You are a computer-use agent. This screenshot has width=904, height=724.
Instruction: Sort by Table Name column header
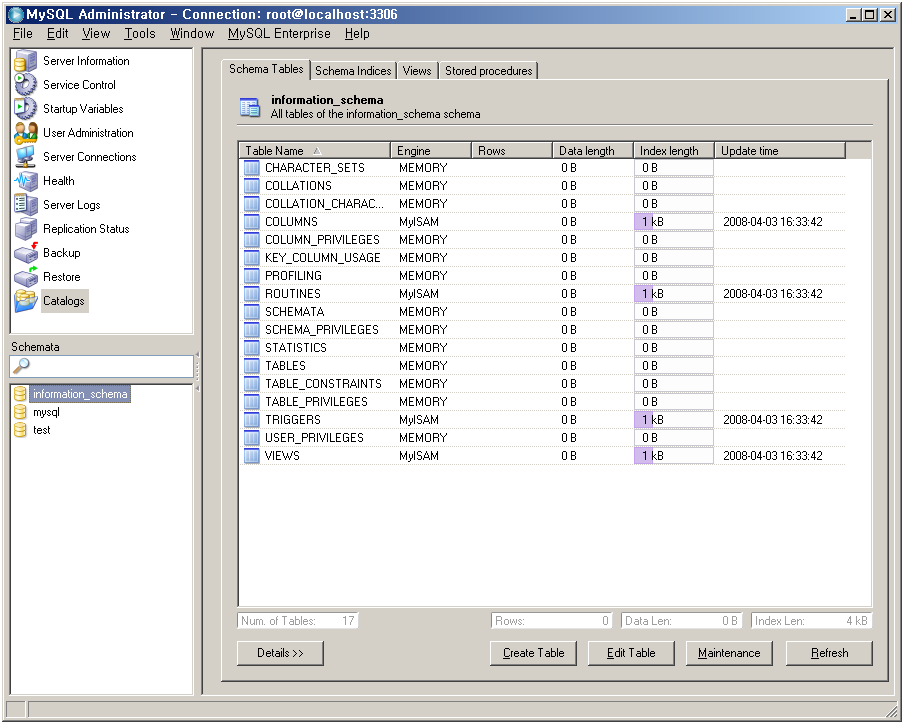tap(315, 151)
